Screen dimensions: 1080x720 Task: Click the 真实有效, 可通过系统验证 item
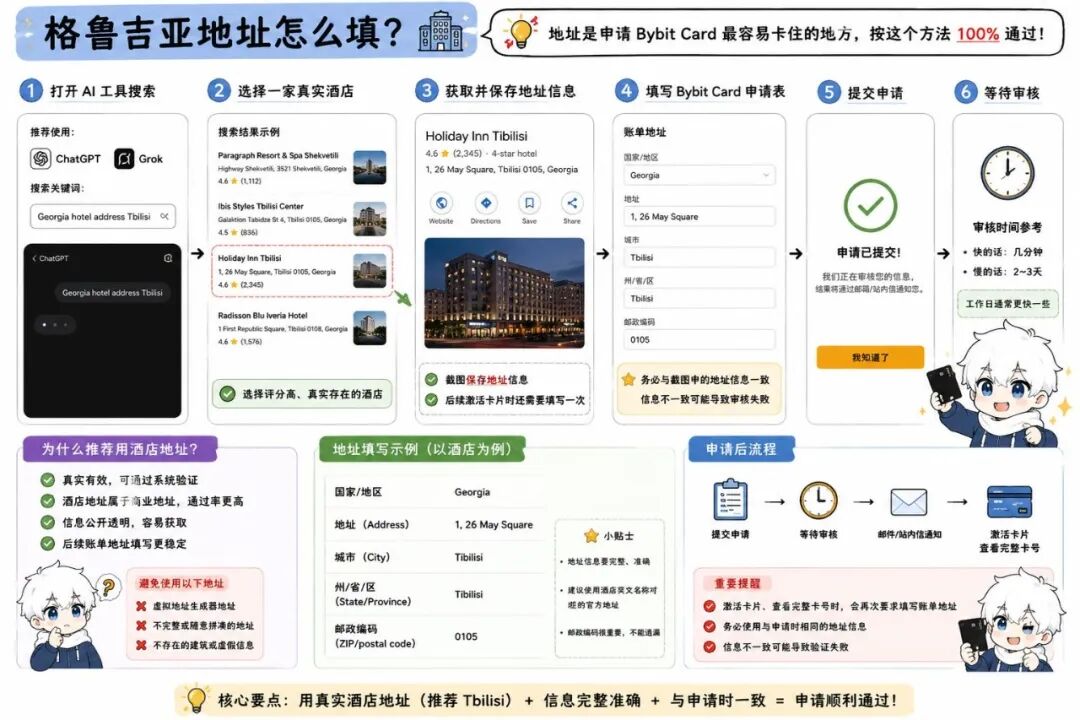click(119, 480)
